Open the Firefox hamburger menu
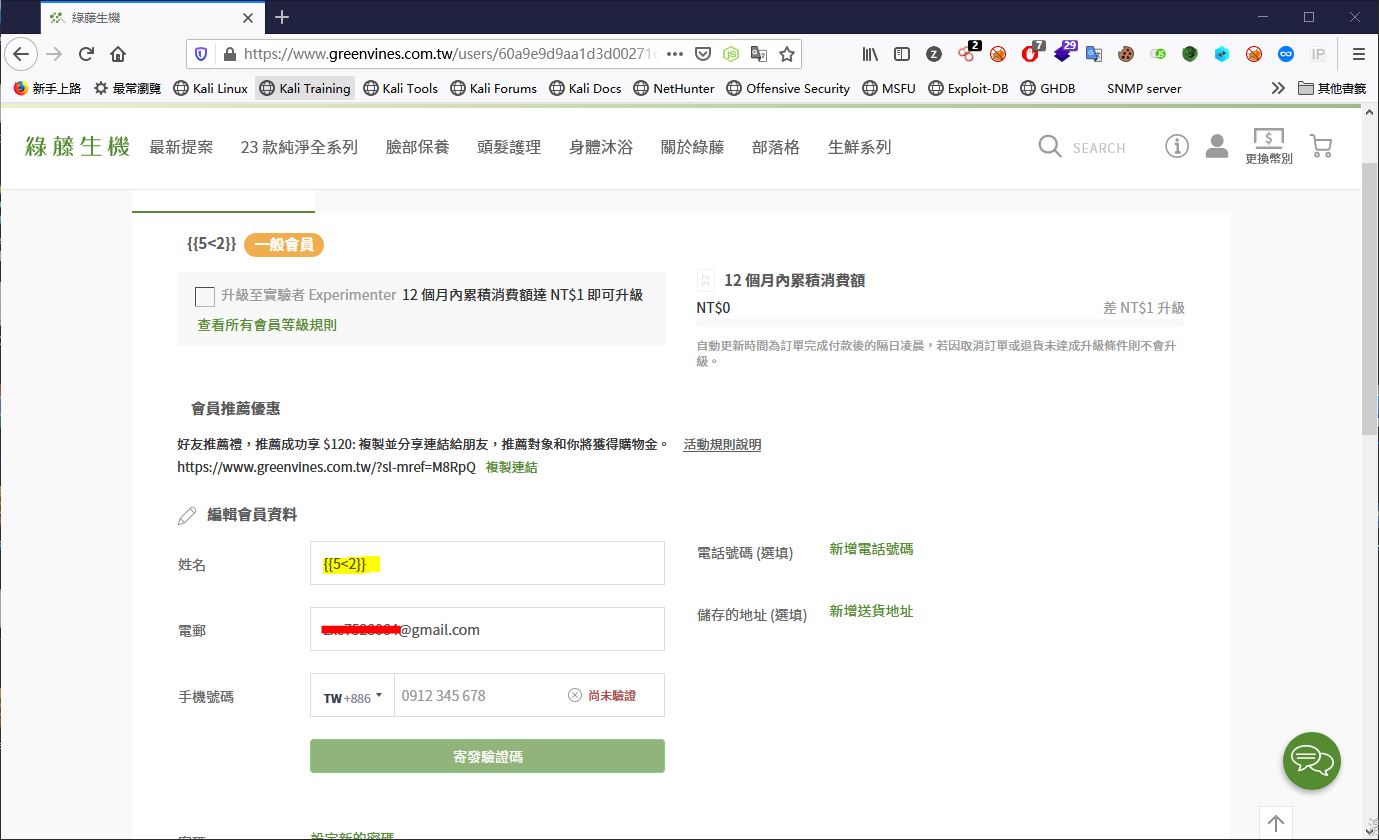The image size is (1379, 840). tap(1358, 54)
